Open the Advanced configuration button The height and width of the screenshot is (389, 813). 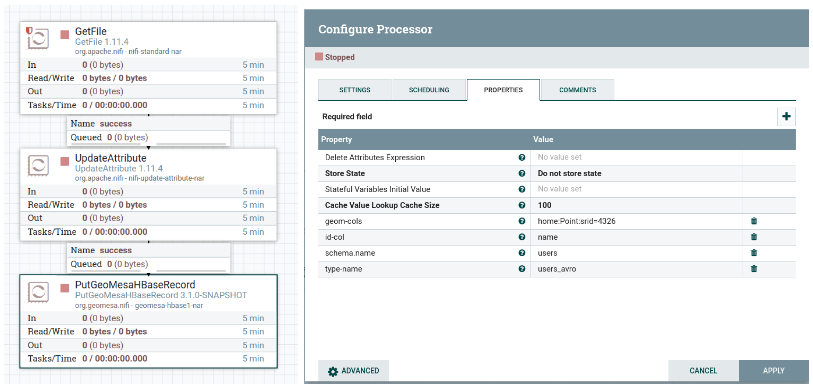coord(354,371)
